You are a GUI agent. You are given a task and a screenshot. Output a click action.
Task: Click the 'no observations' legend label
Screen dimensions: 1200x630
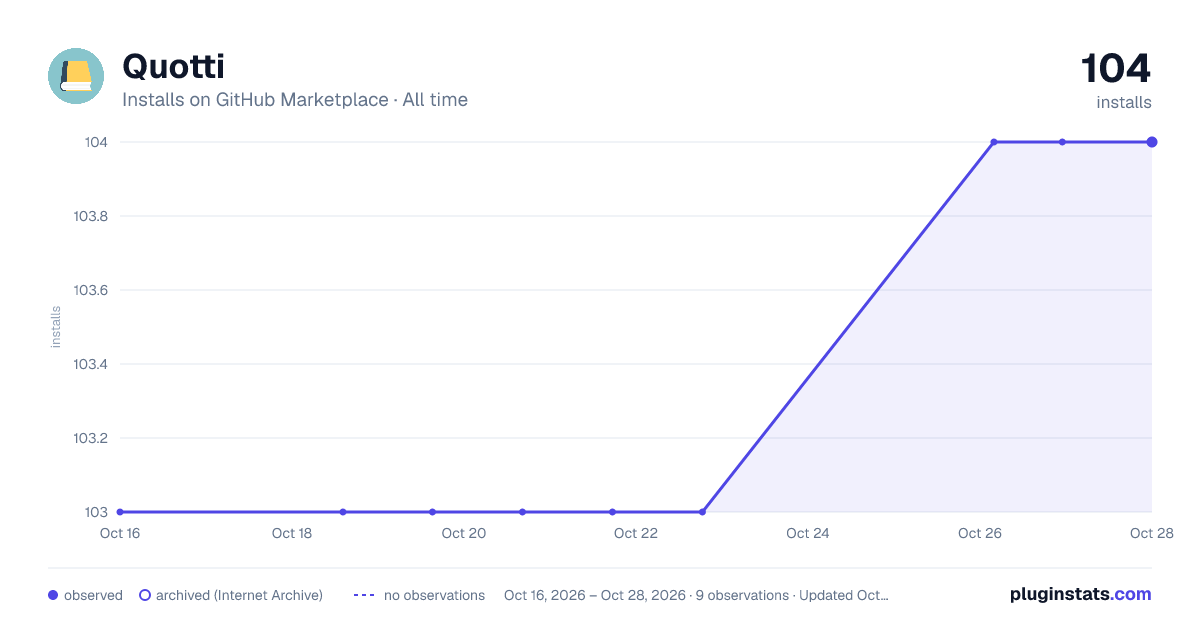coord(434,595)
